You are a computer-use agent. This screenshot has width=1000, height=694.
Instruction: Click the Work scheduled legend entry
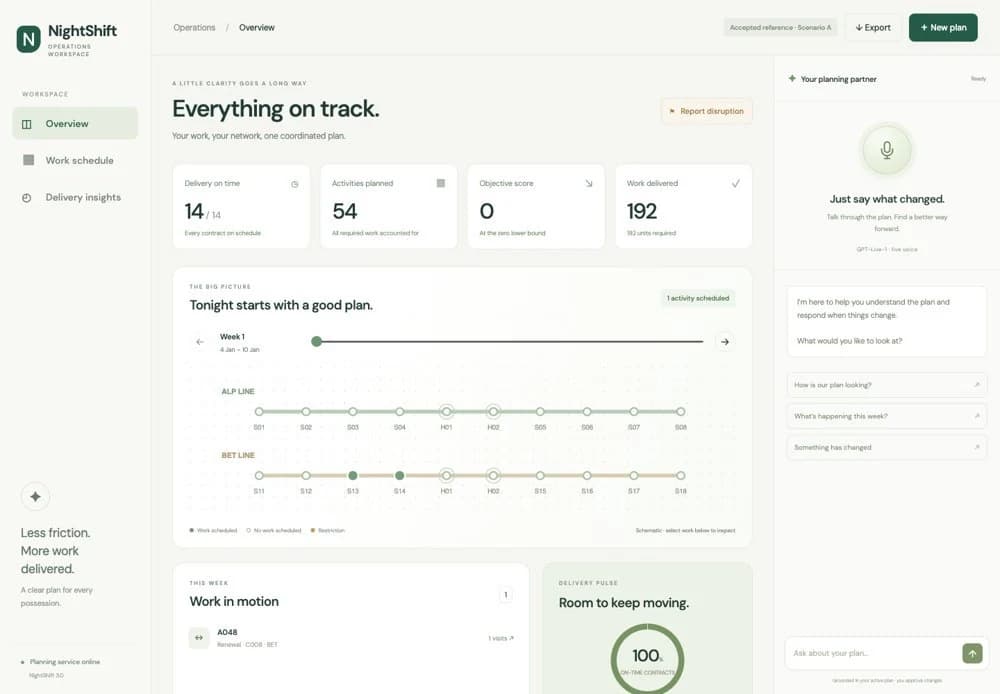213,530
